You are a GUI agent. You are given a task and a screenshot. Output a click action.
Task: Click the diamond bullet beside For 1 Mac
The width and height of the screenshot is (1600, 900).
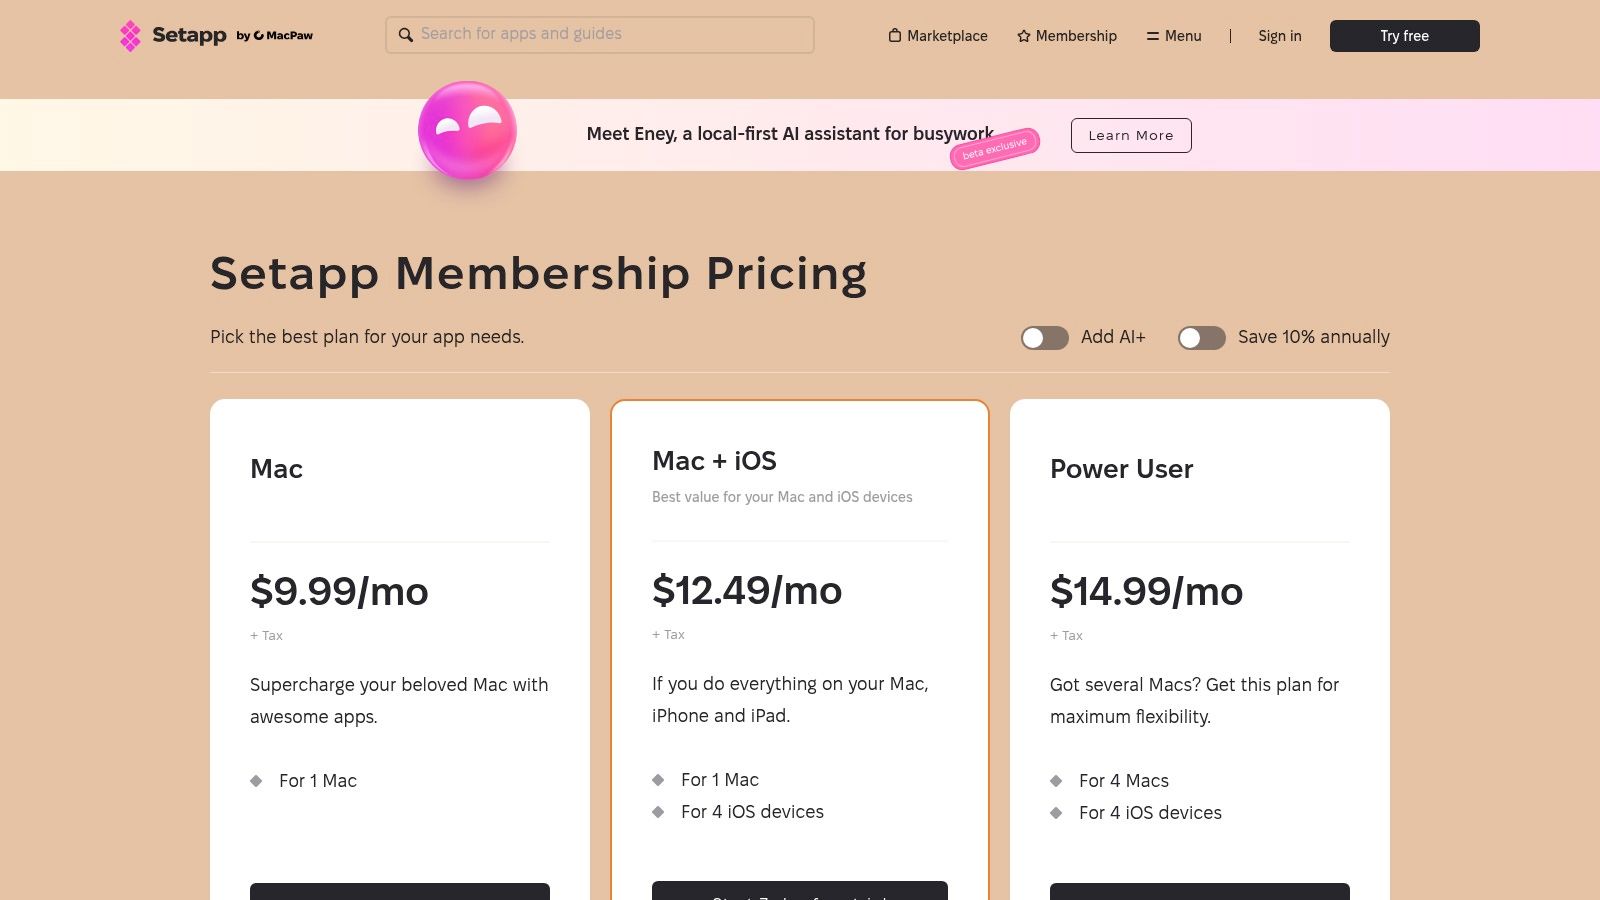pyautogui.click(x=258, y=781)
